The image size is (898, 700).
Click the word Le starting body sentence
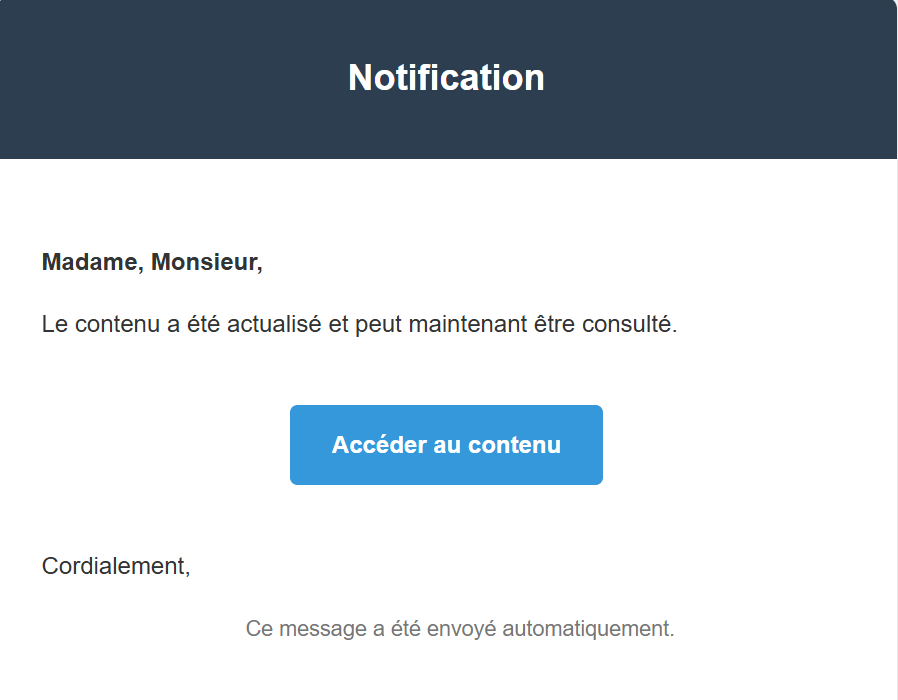55,325
